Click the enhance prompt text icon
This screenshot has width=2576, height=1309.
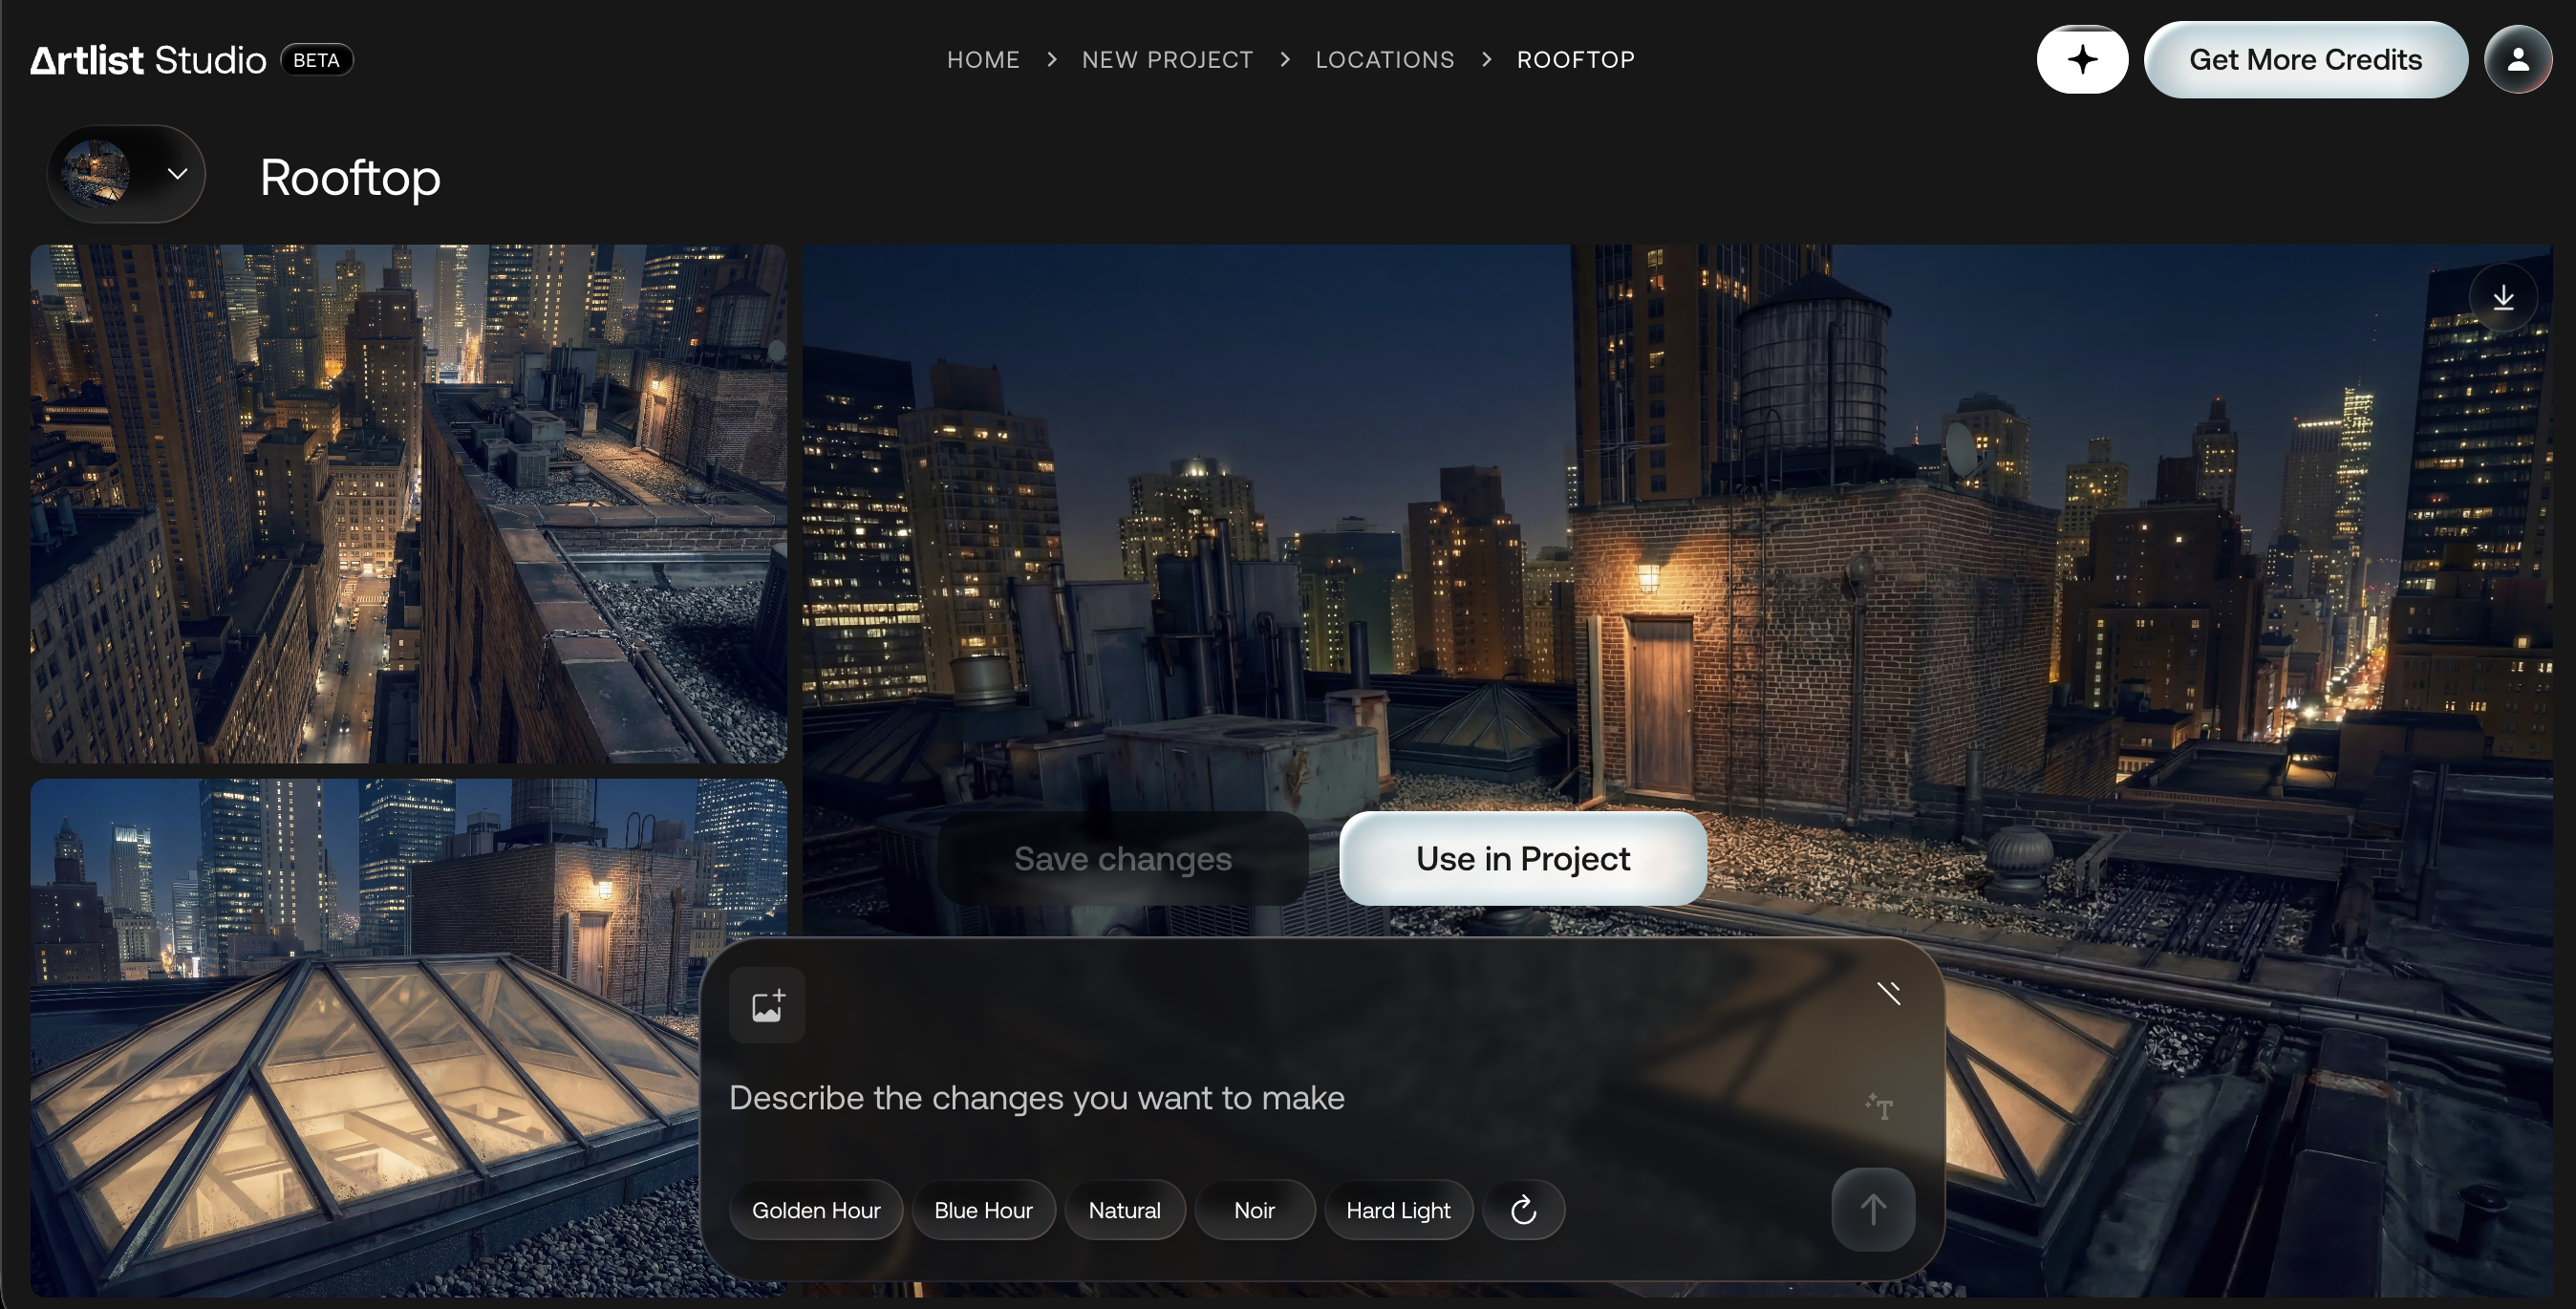pyautogui.click(x=1879, y=1106)
